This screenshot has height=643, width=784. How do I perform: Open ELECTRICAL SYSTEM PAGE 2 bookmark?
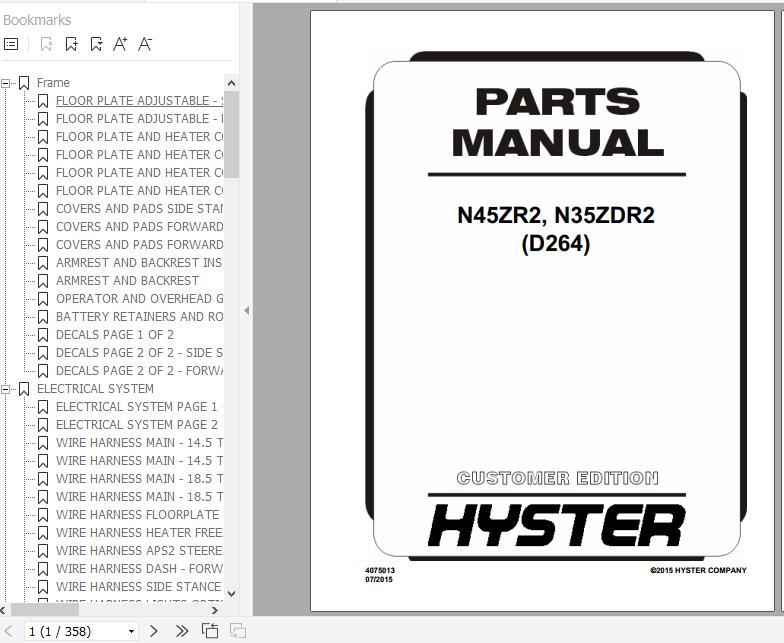pos(139,425)
